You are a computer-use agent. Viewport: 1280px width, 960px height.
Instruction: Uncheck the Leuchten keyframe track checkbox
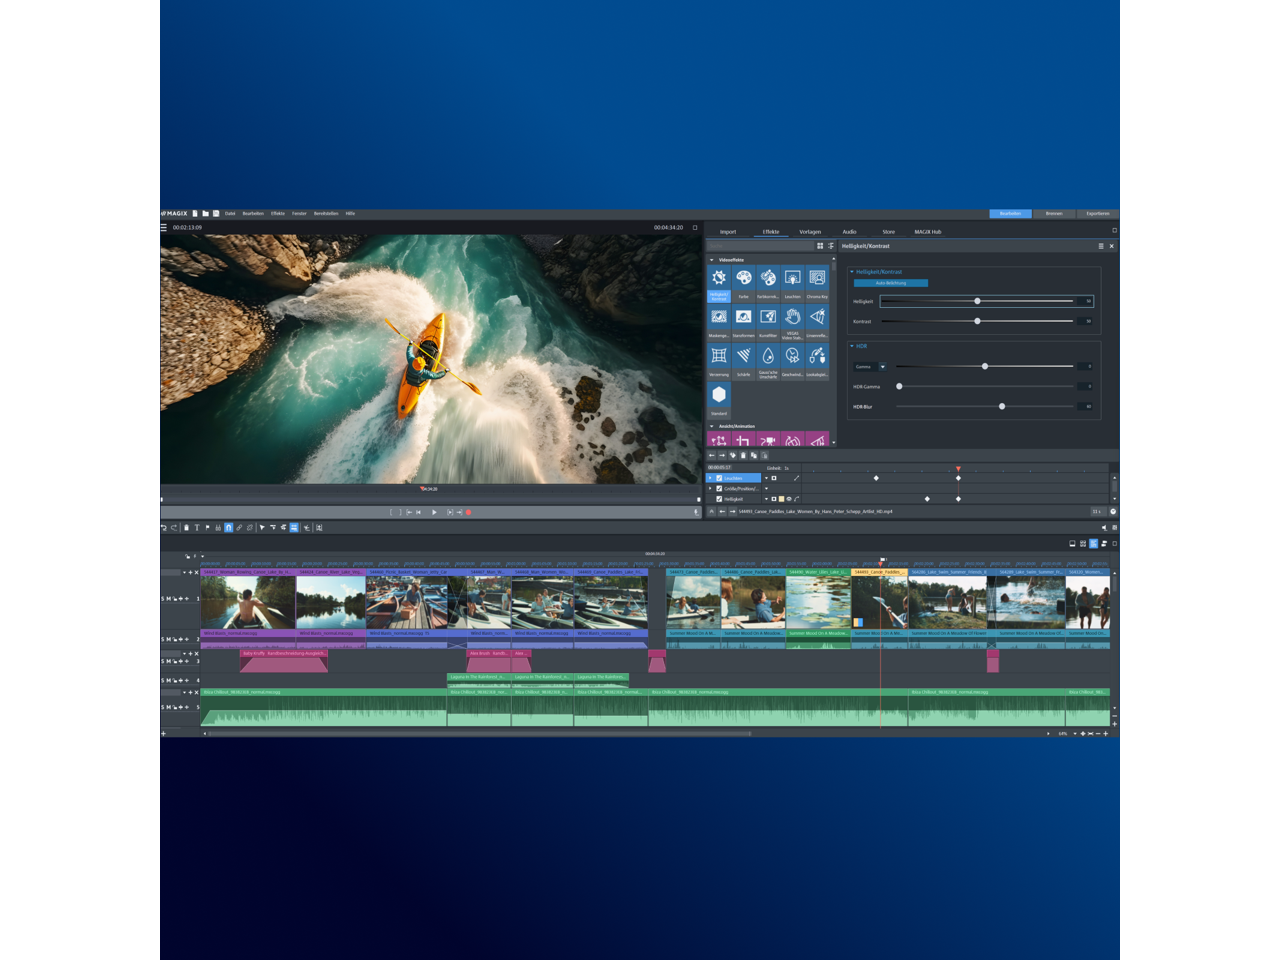pos(719,478)
